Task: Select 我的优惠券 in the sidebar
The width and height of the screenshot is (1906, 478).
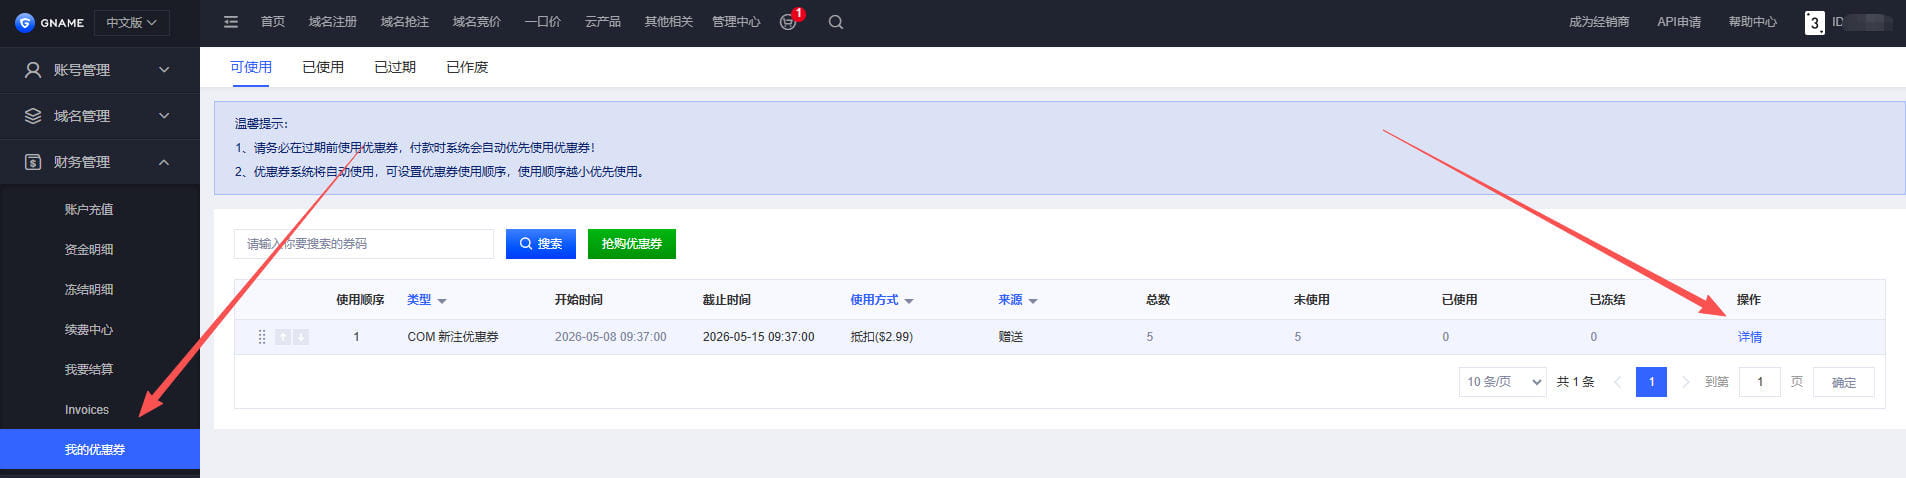Action: (x=100, y=449)
